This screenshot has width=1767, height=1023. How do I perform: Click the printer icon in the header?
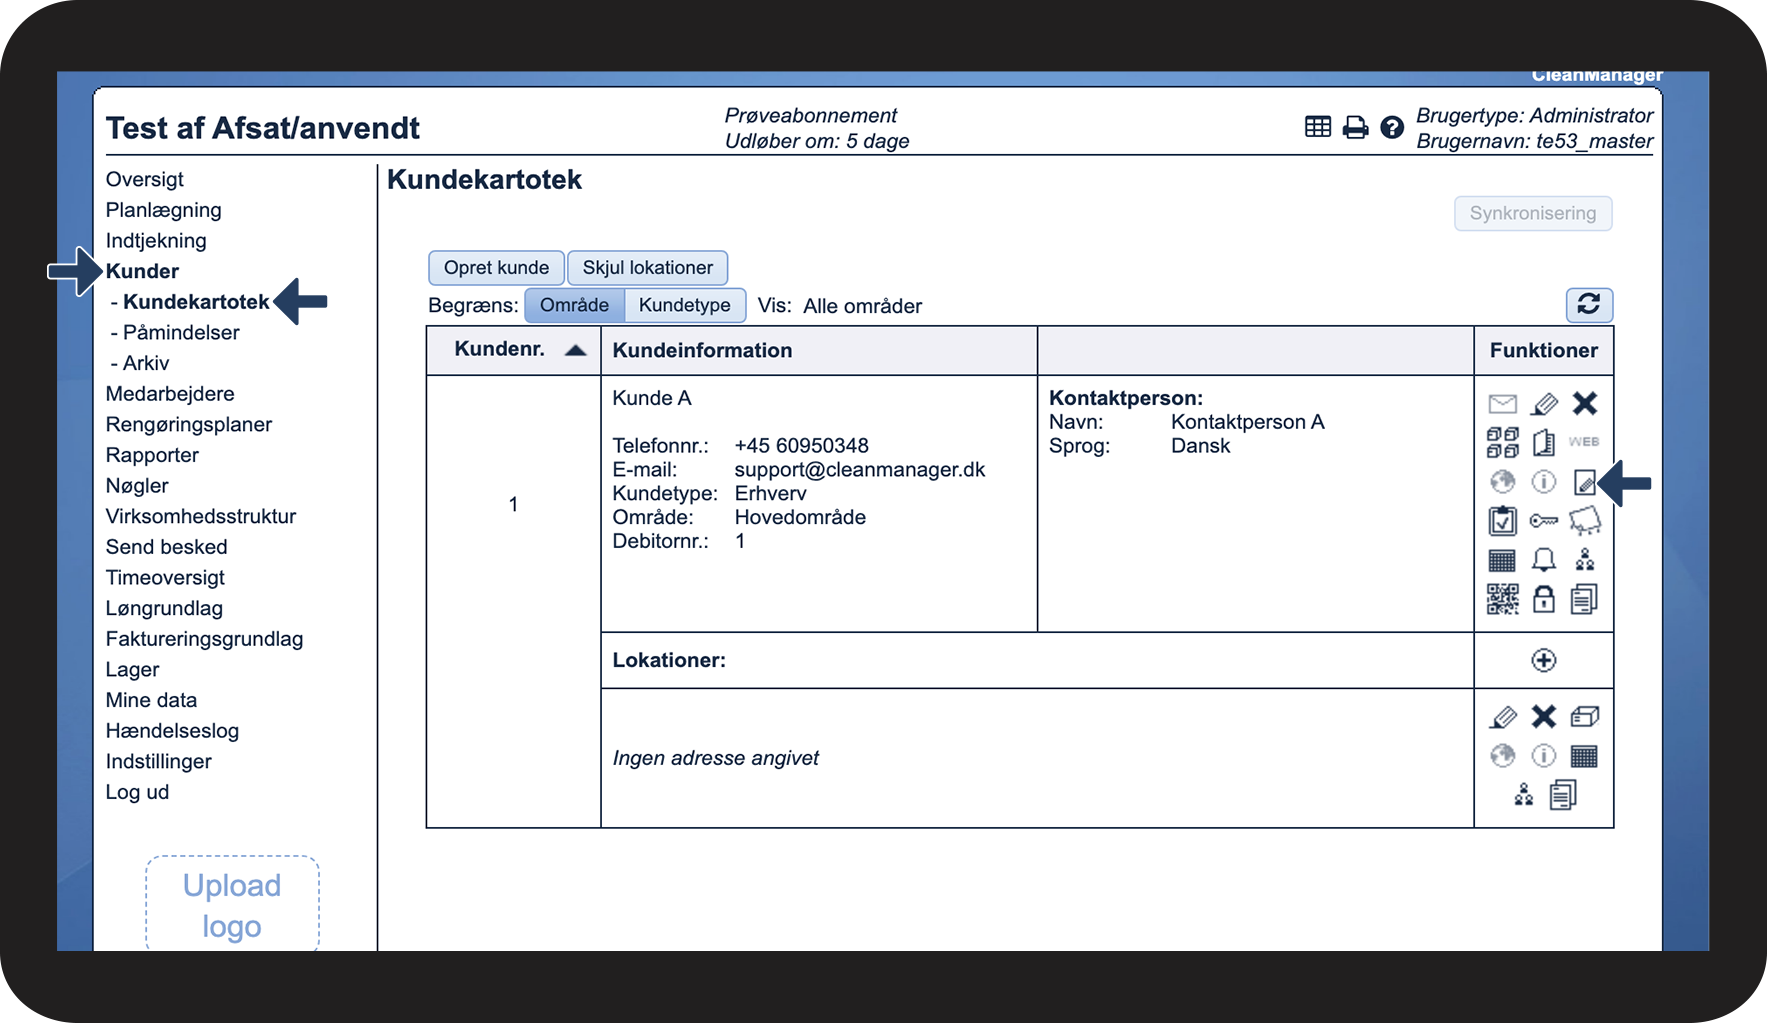(1355, 127)
